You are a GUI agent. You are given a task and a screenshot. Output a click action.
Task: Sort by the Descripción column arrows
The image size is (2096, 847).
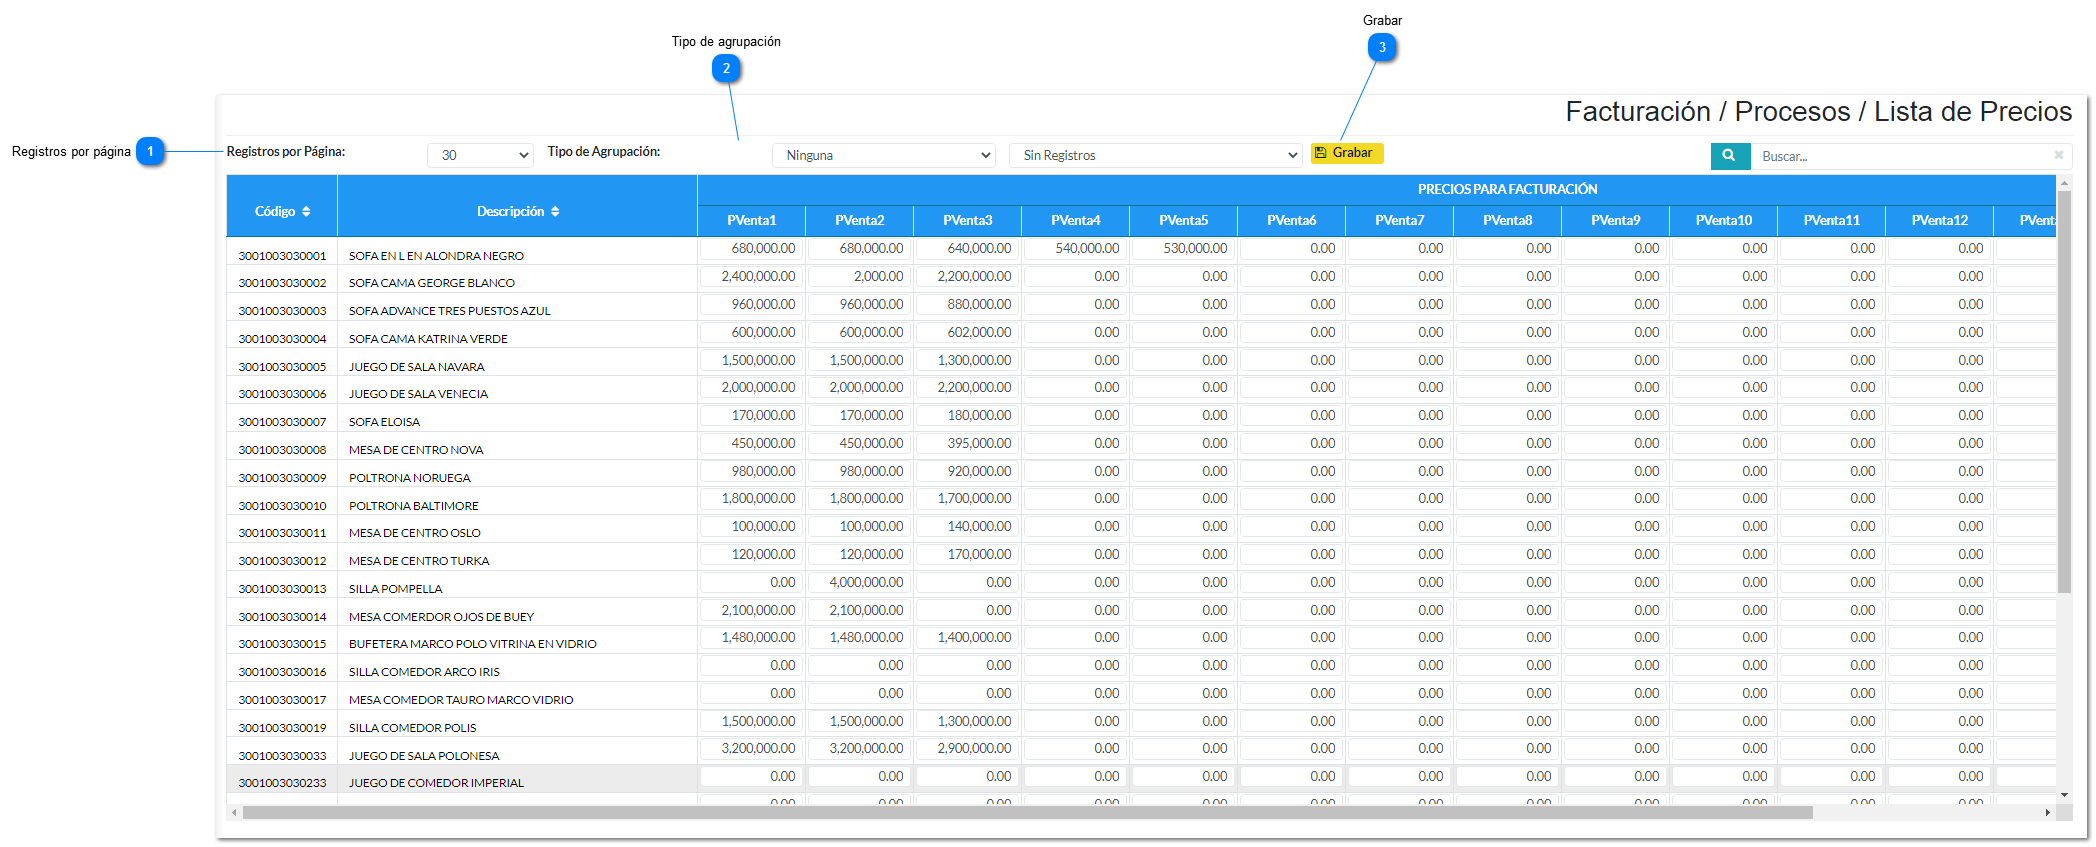point(555,212)
